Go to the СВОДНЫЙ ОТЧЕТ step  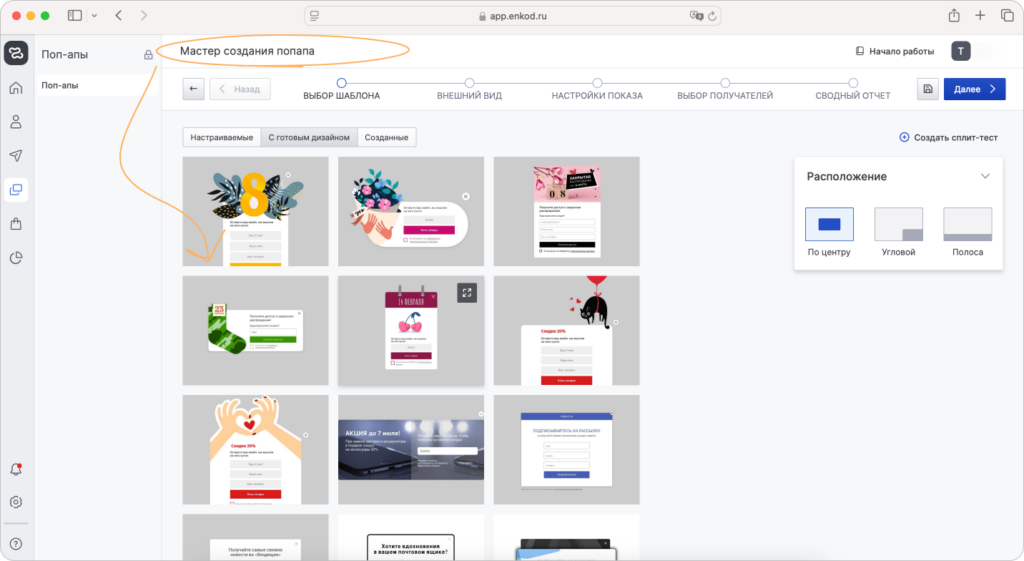pos(853,89)
